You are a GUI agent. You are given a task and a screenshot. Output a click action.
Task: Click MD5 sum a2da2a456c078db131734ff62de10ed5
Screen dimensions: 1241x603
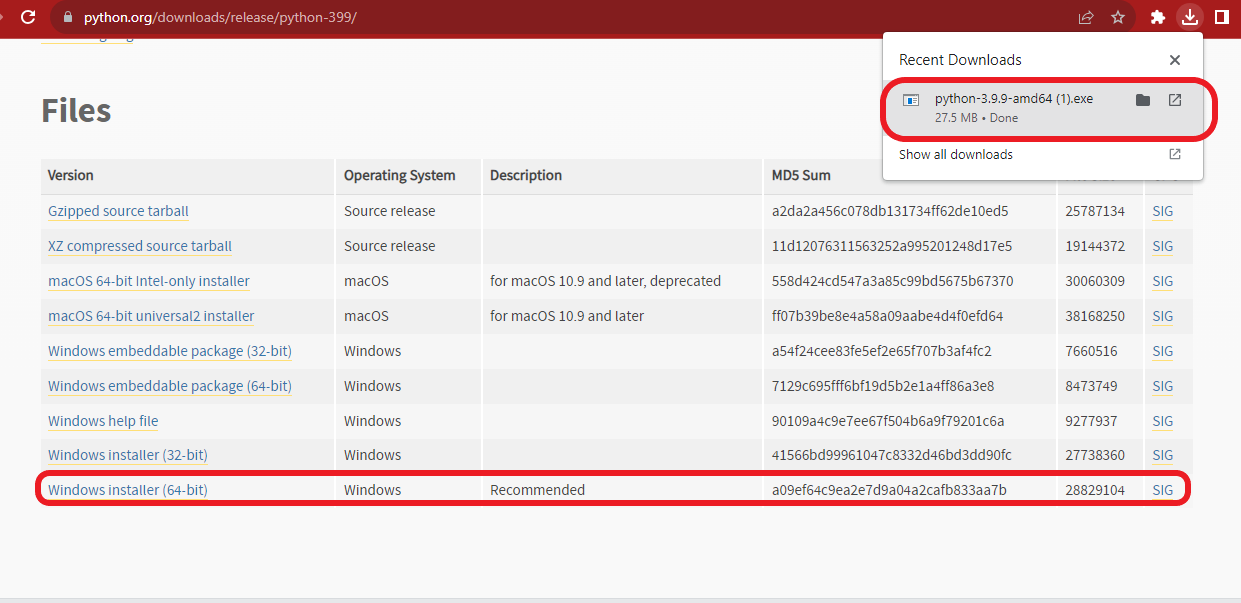(890, 211)
